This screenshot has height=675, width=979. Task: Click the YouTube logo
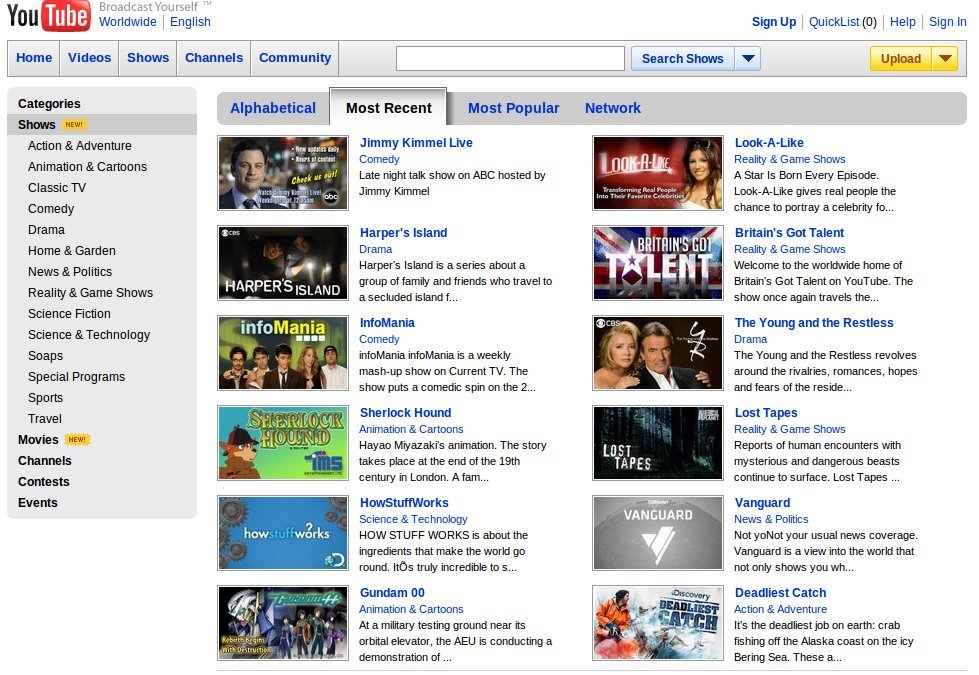(x=48, y=17)
